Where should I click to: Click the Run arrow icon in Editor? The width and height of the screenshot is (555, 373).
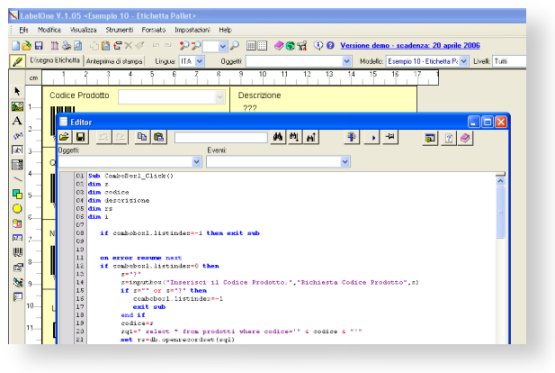[372, 137]
